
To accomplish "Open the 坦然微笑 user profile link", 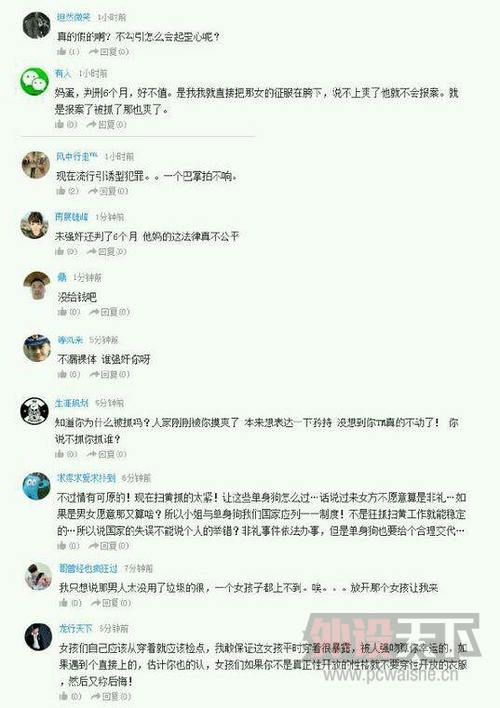I will [74, 17].
